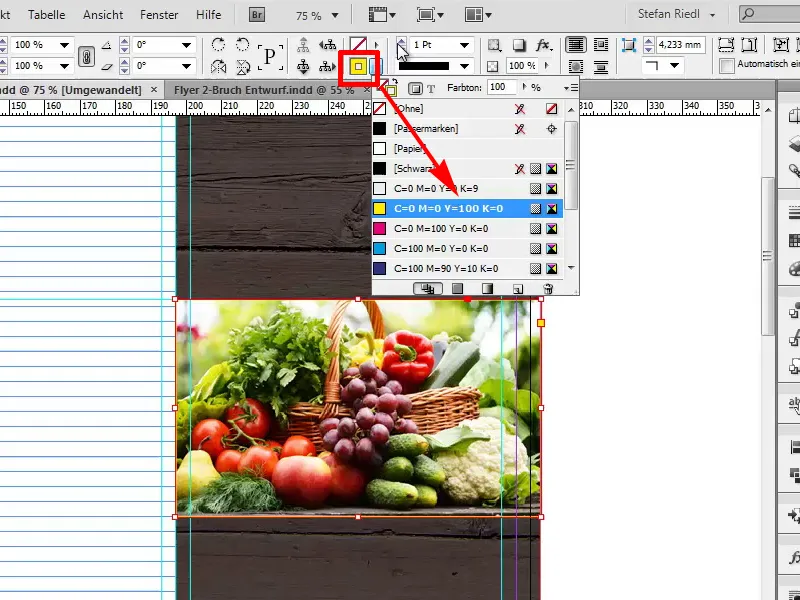Select the [Ohne] swatch
Screen dimensions: 800x600
tap(467, 109)
